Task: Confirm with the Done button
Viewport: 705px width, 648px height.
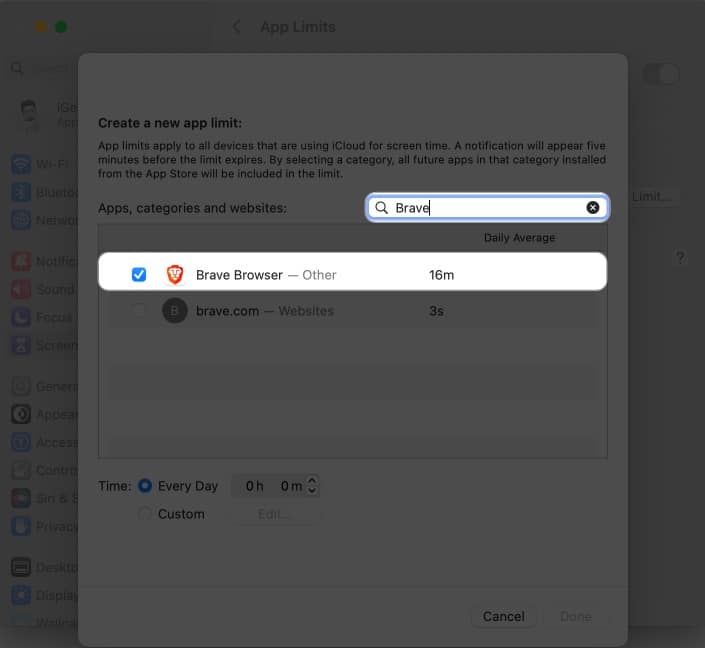Action: point(576,616)
